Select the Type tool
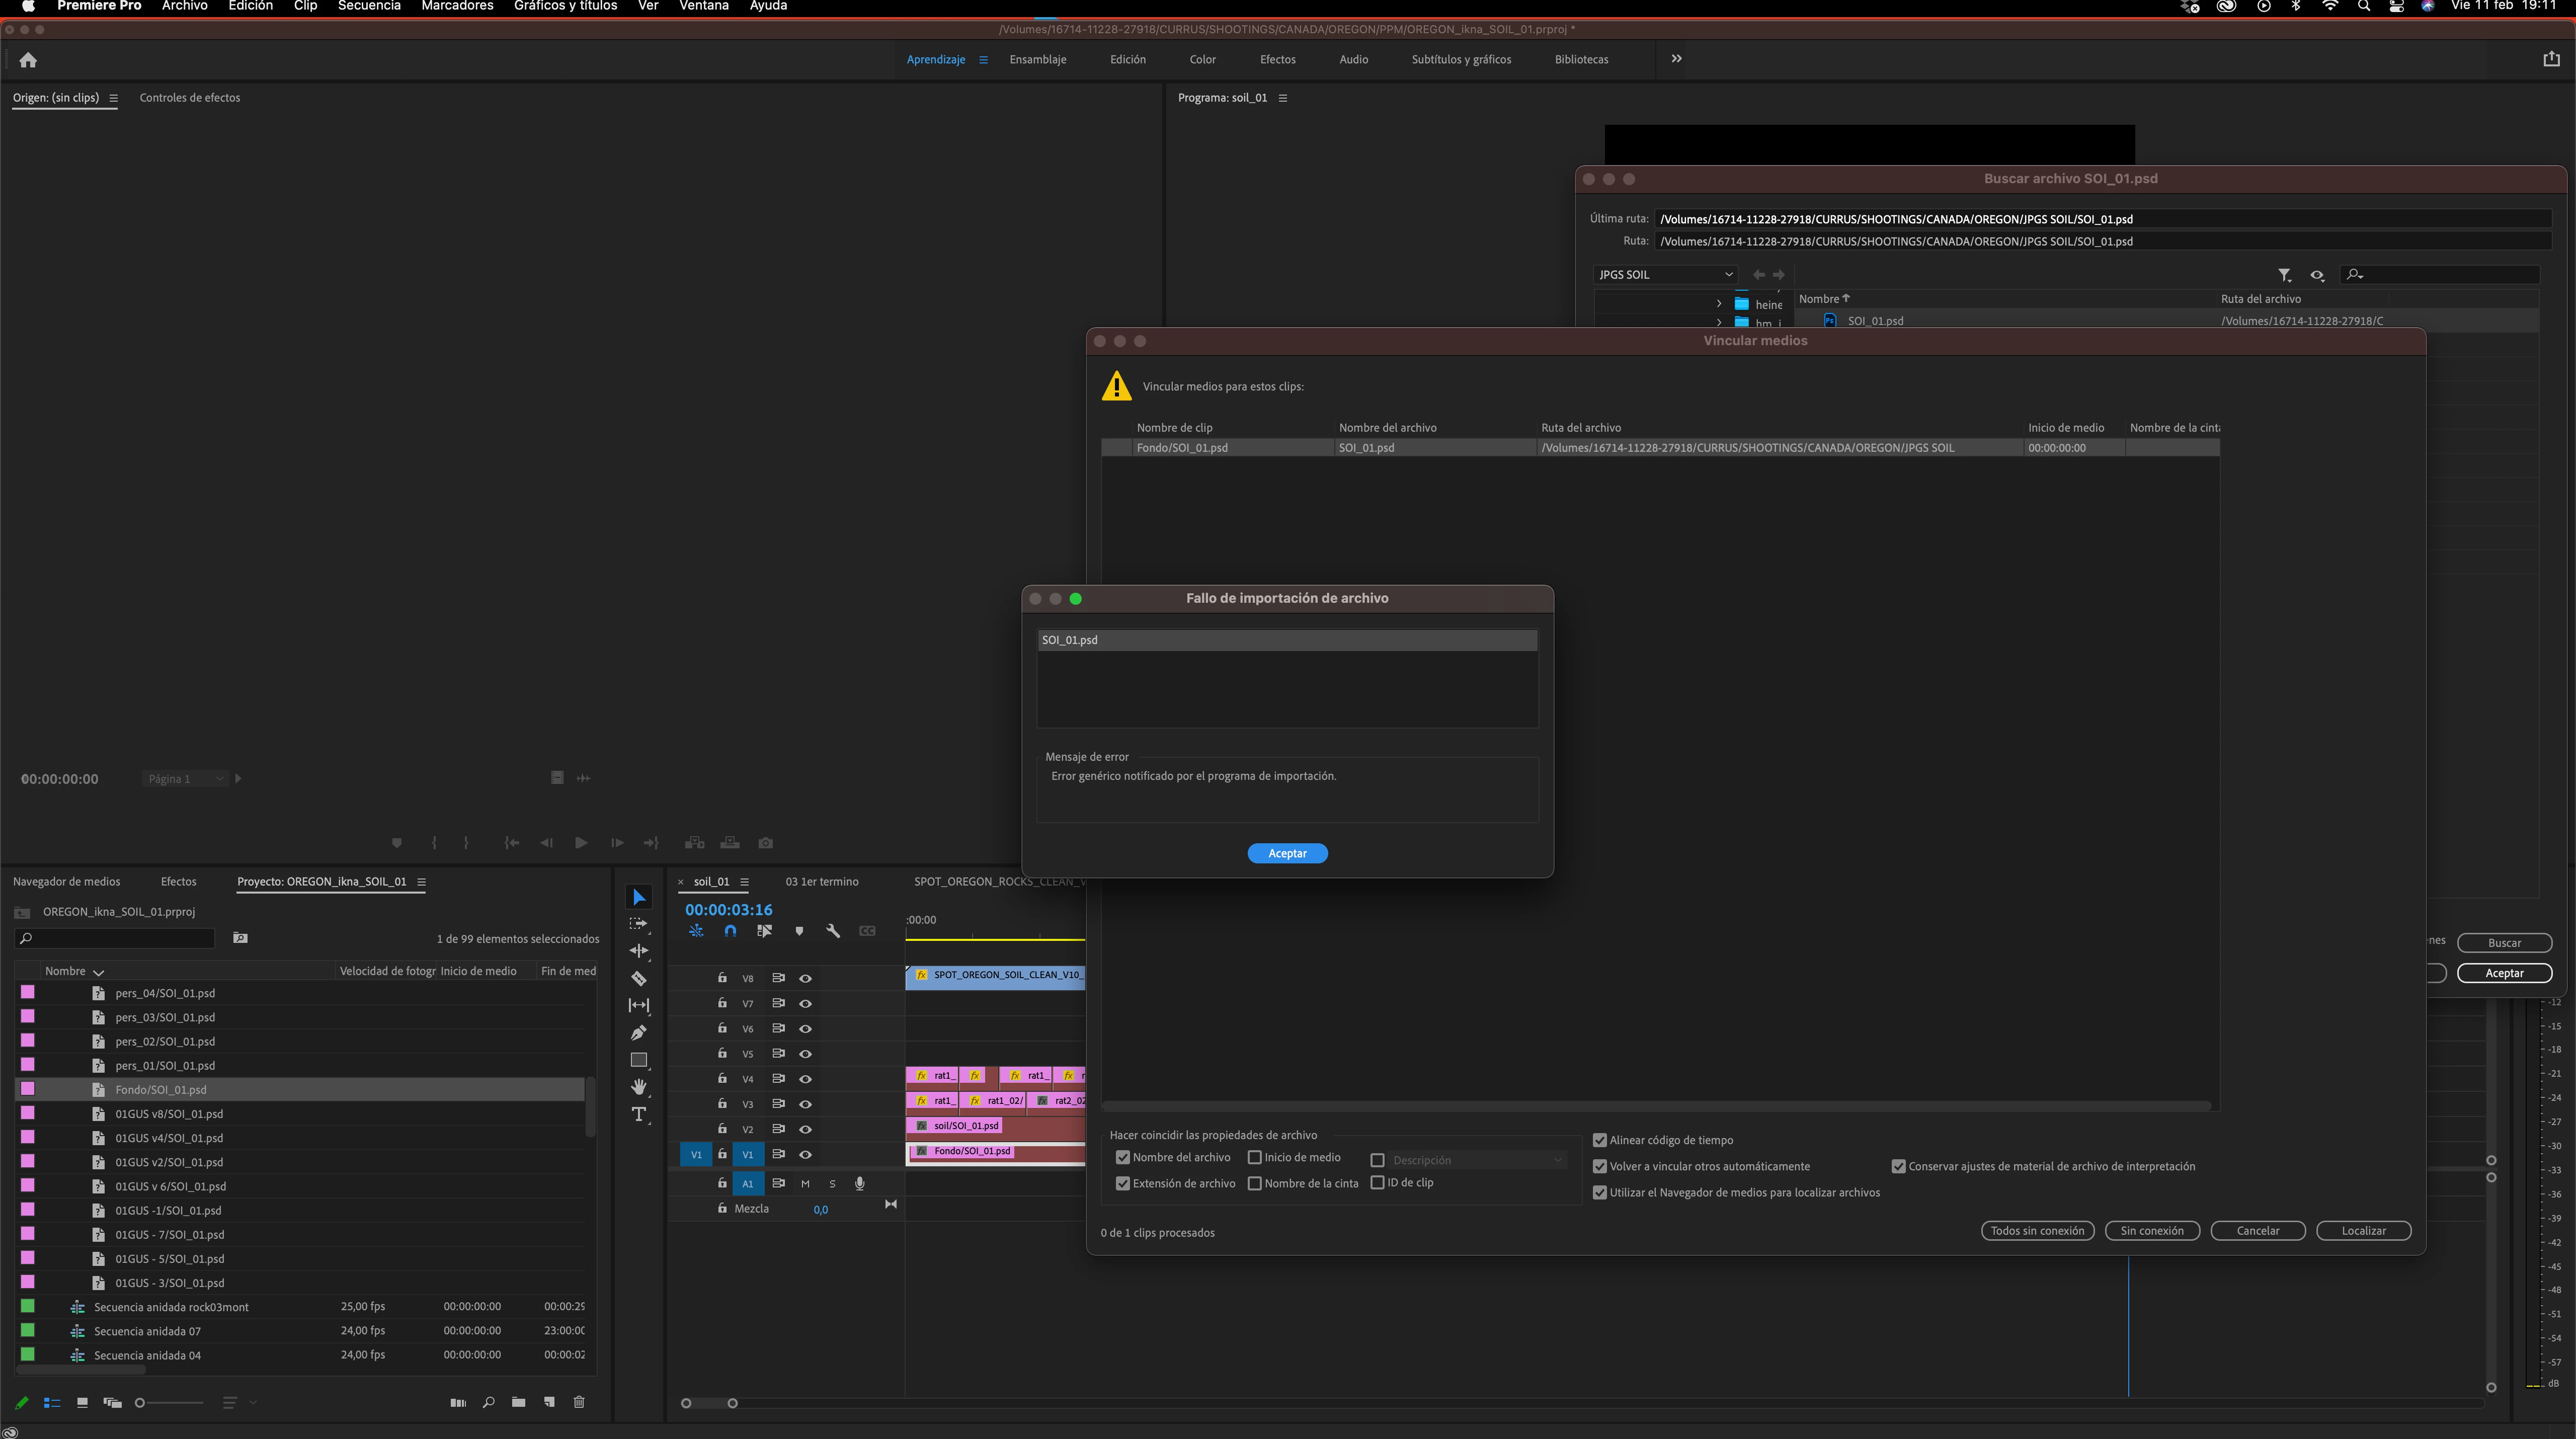 [x=638, y=1114]
